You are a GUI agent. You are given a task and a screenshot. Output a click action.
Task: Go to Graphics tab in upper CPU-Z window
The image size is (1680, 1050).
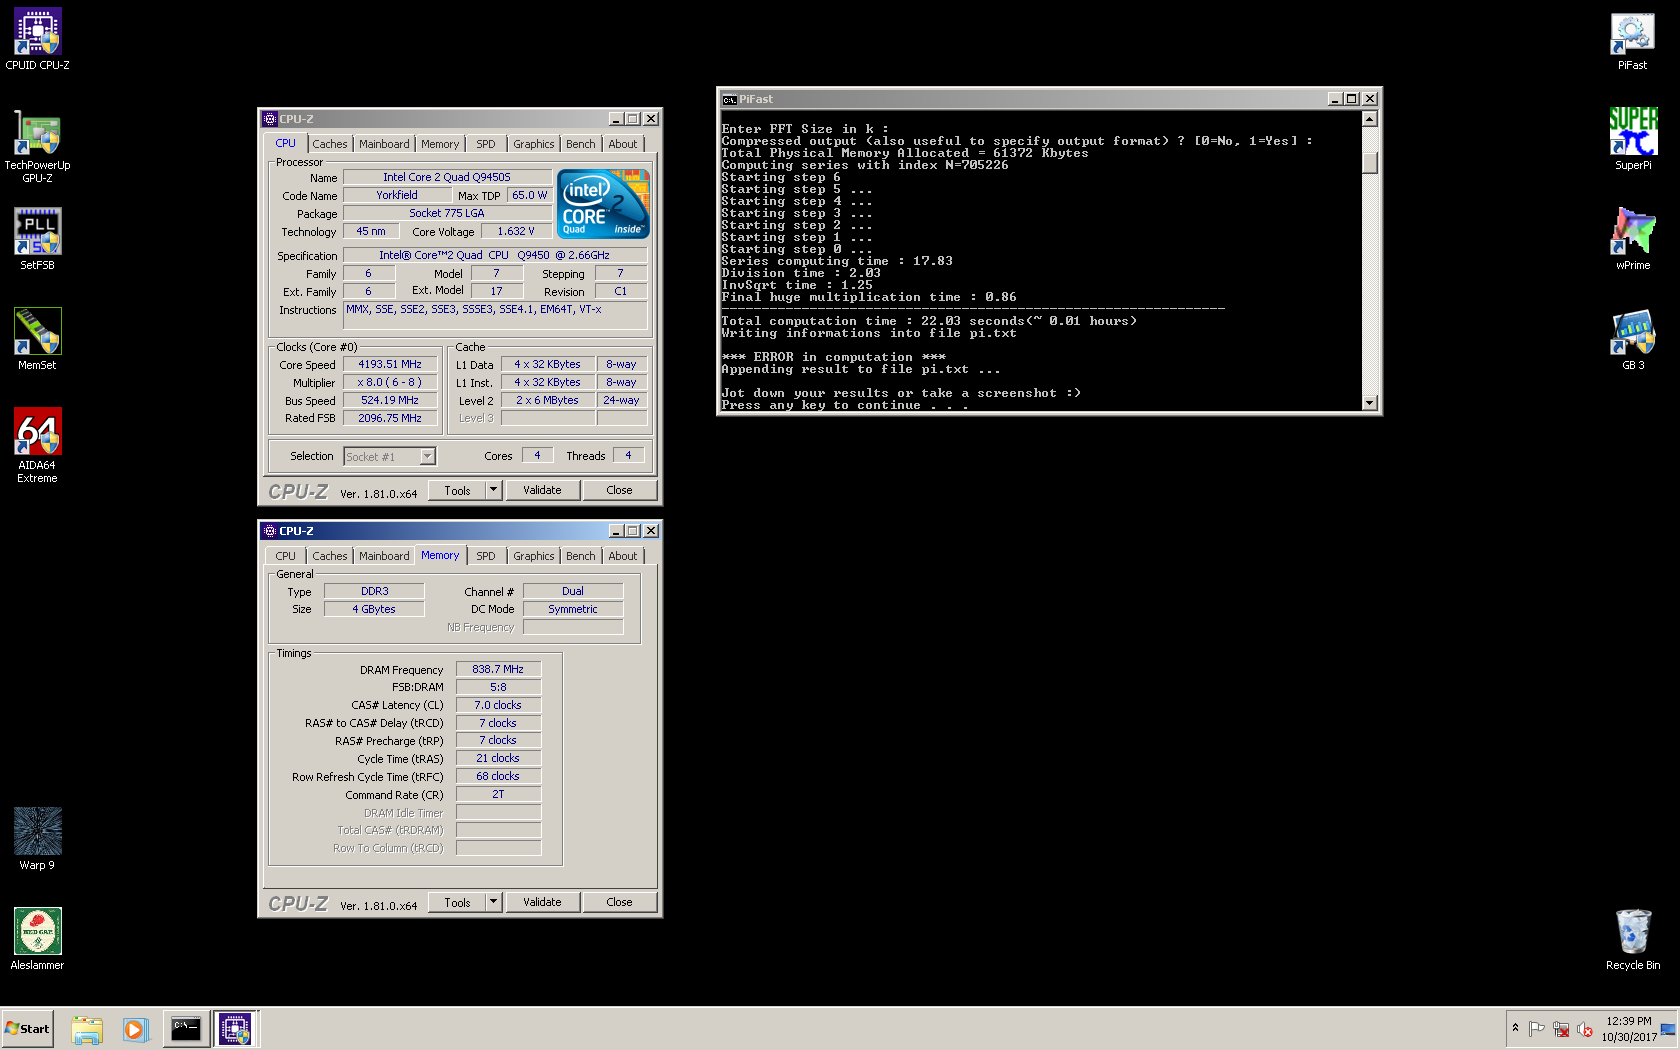pos(534,144)
